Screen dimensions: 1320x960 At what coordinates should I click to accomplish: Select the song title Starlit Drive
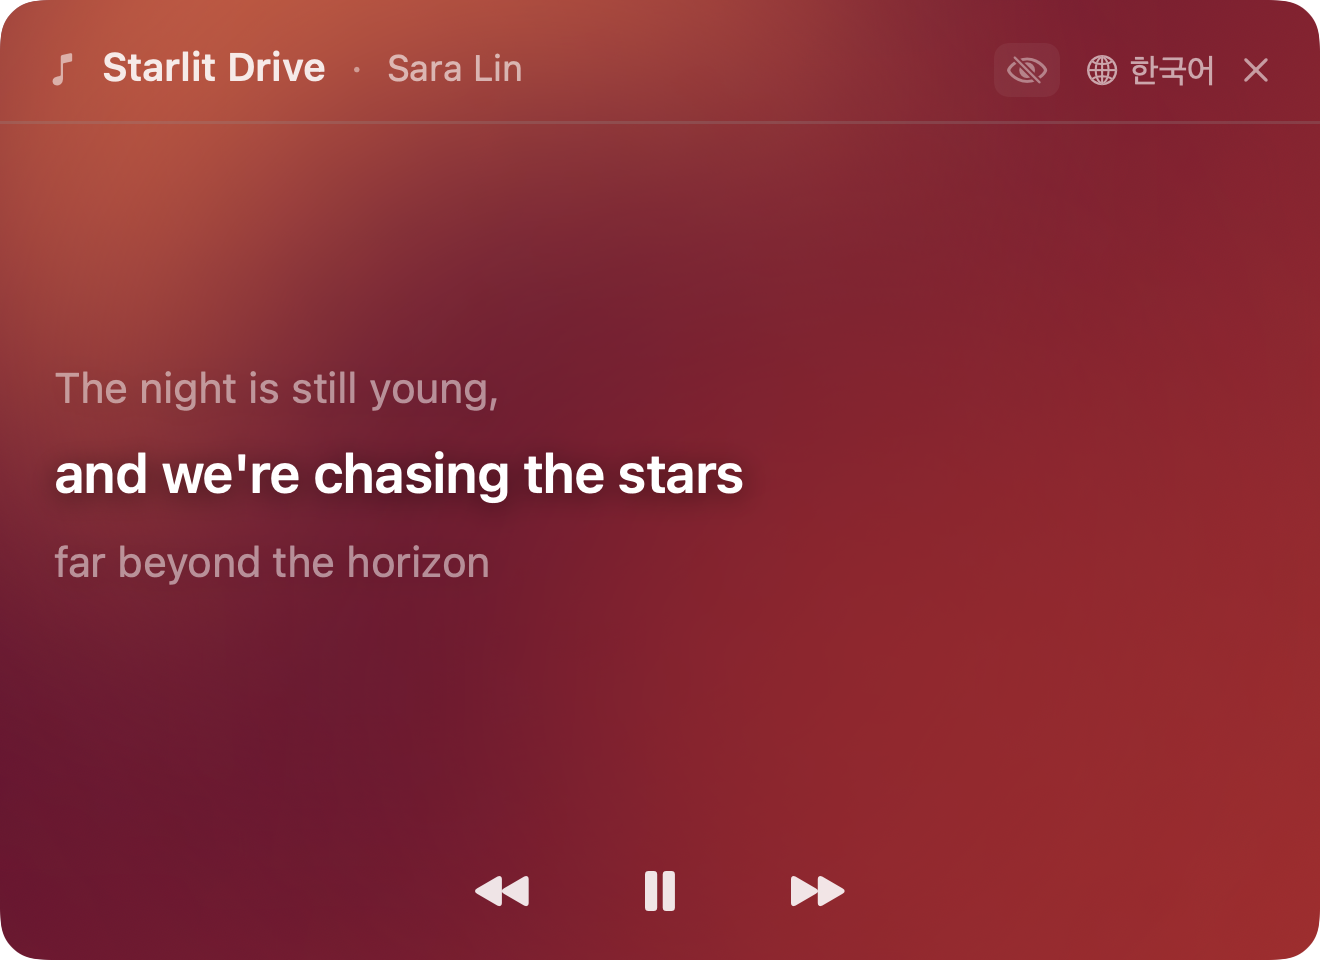point(214,68)
